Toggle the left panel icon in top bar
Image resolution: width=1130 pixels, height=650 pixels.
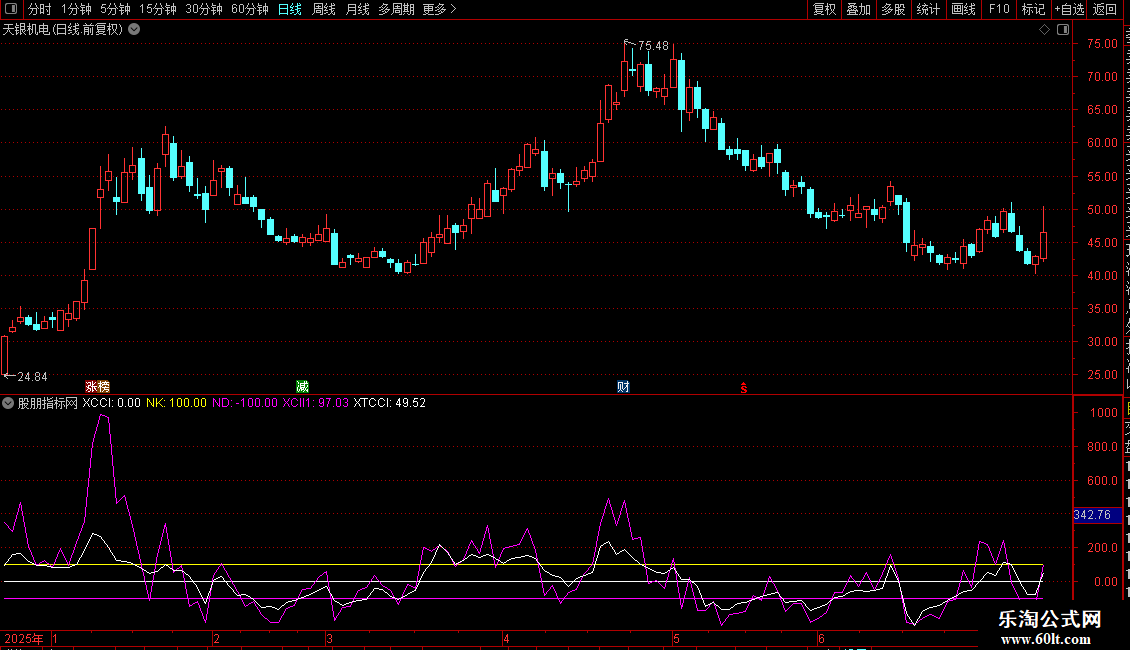point(10,9)
